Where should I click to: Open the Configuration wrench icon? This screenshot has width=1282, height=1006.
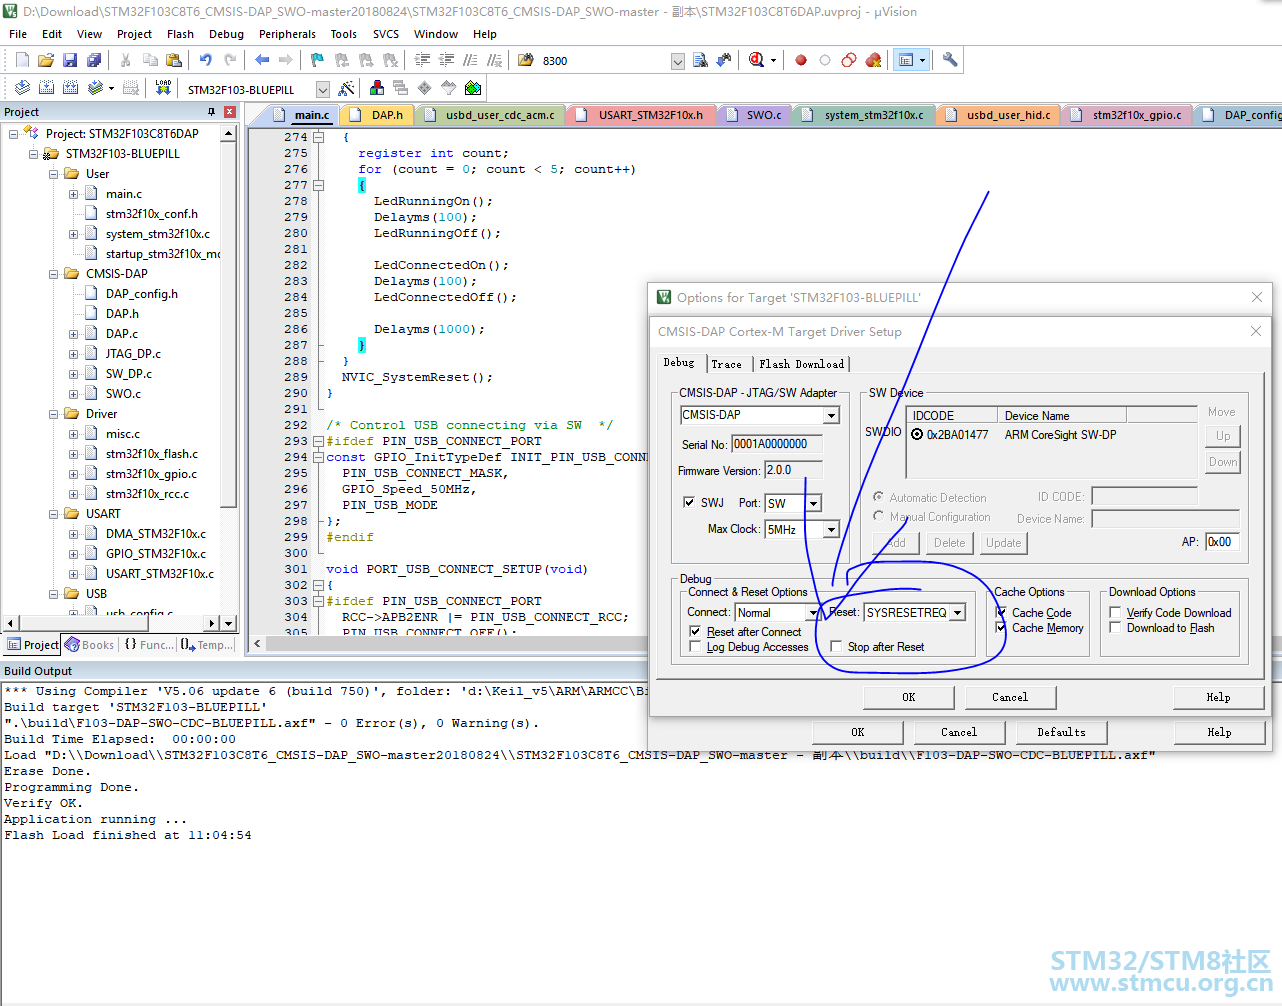pos(950,61)
